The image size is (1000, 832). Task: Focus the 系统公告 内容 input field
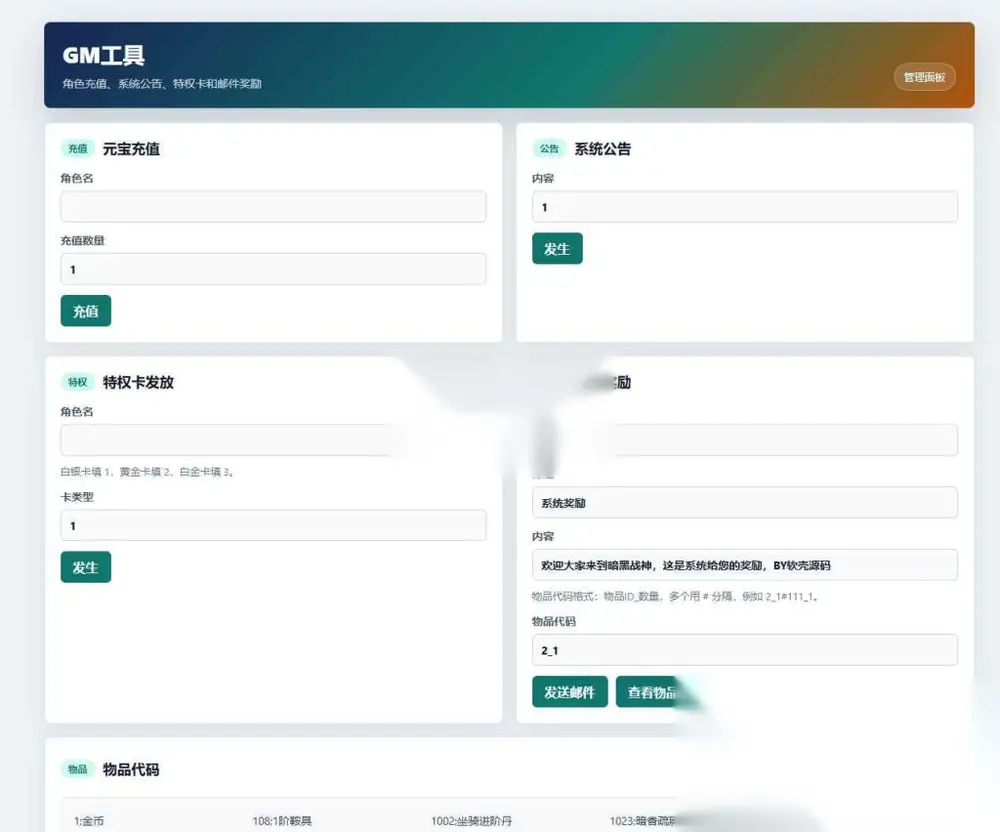click(x=745, y=207)
